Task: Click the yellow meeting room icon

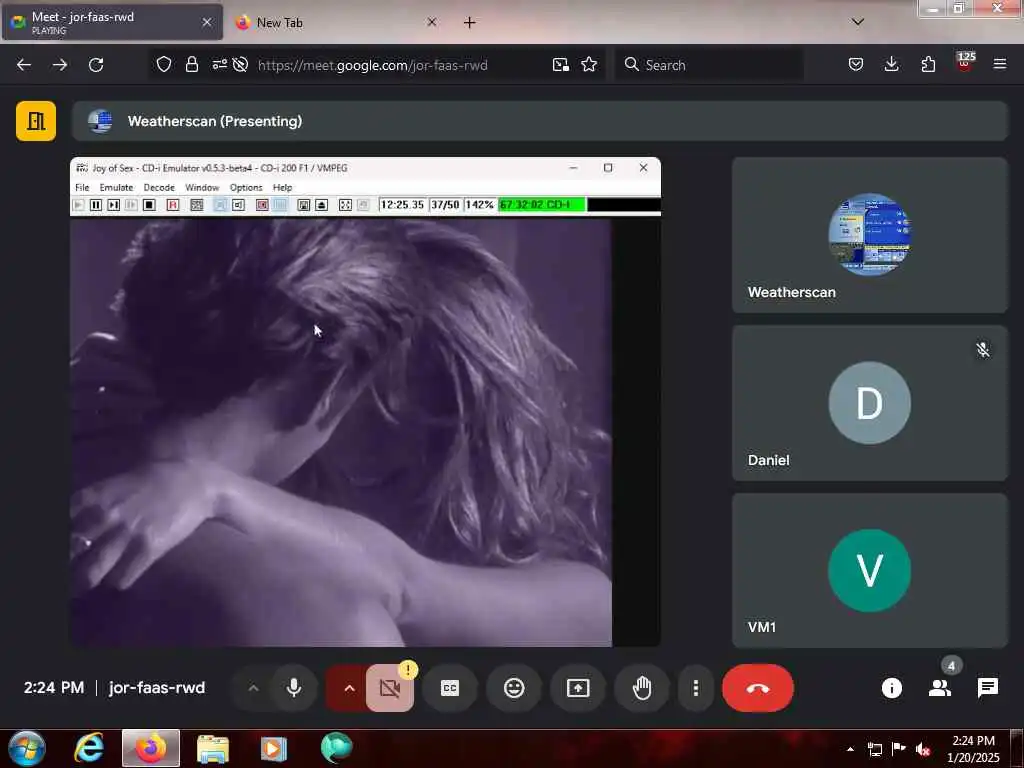Action: pyautogui.click(x=36, y=121)
